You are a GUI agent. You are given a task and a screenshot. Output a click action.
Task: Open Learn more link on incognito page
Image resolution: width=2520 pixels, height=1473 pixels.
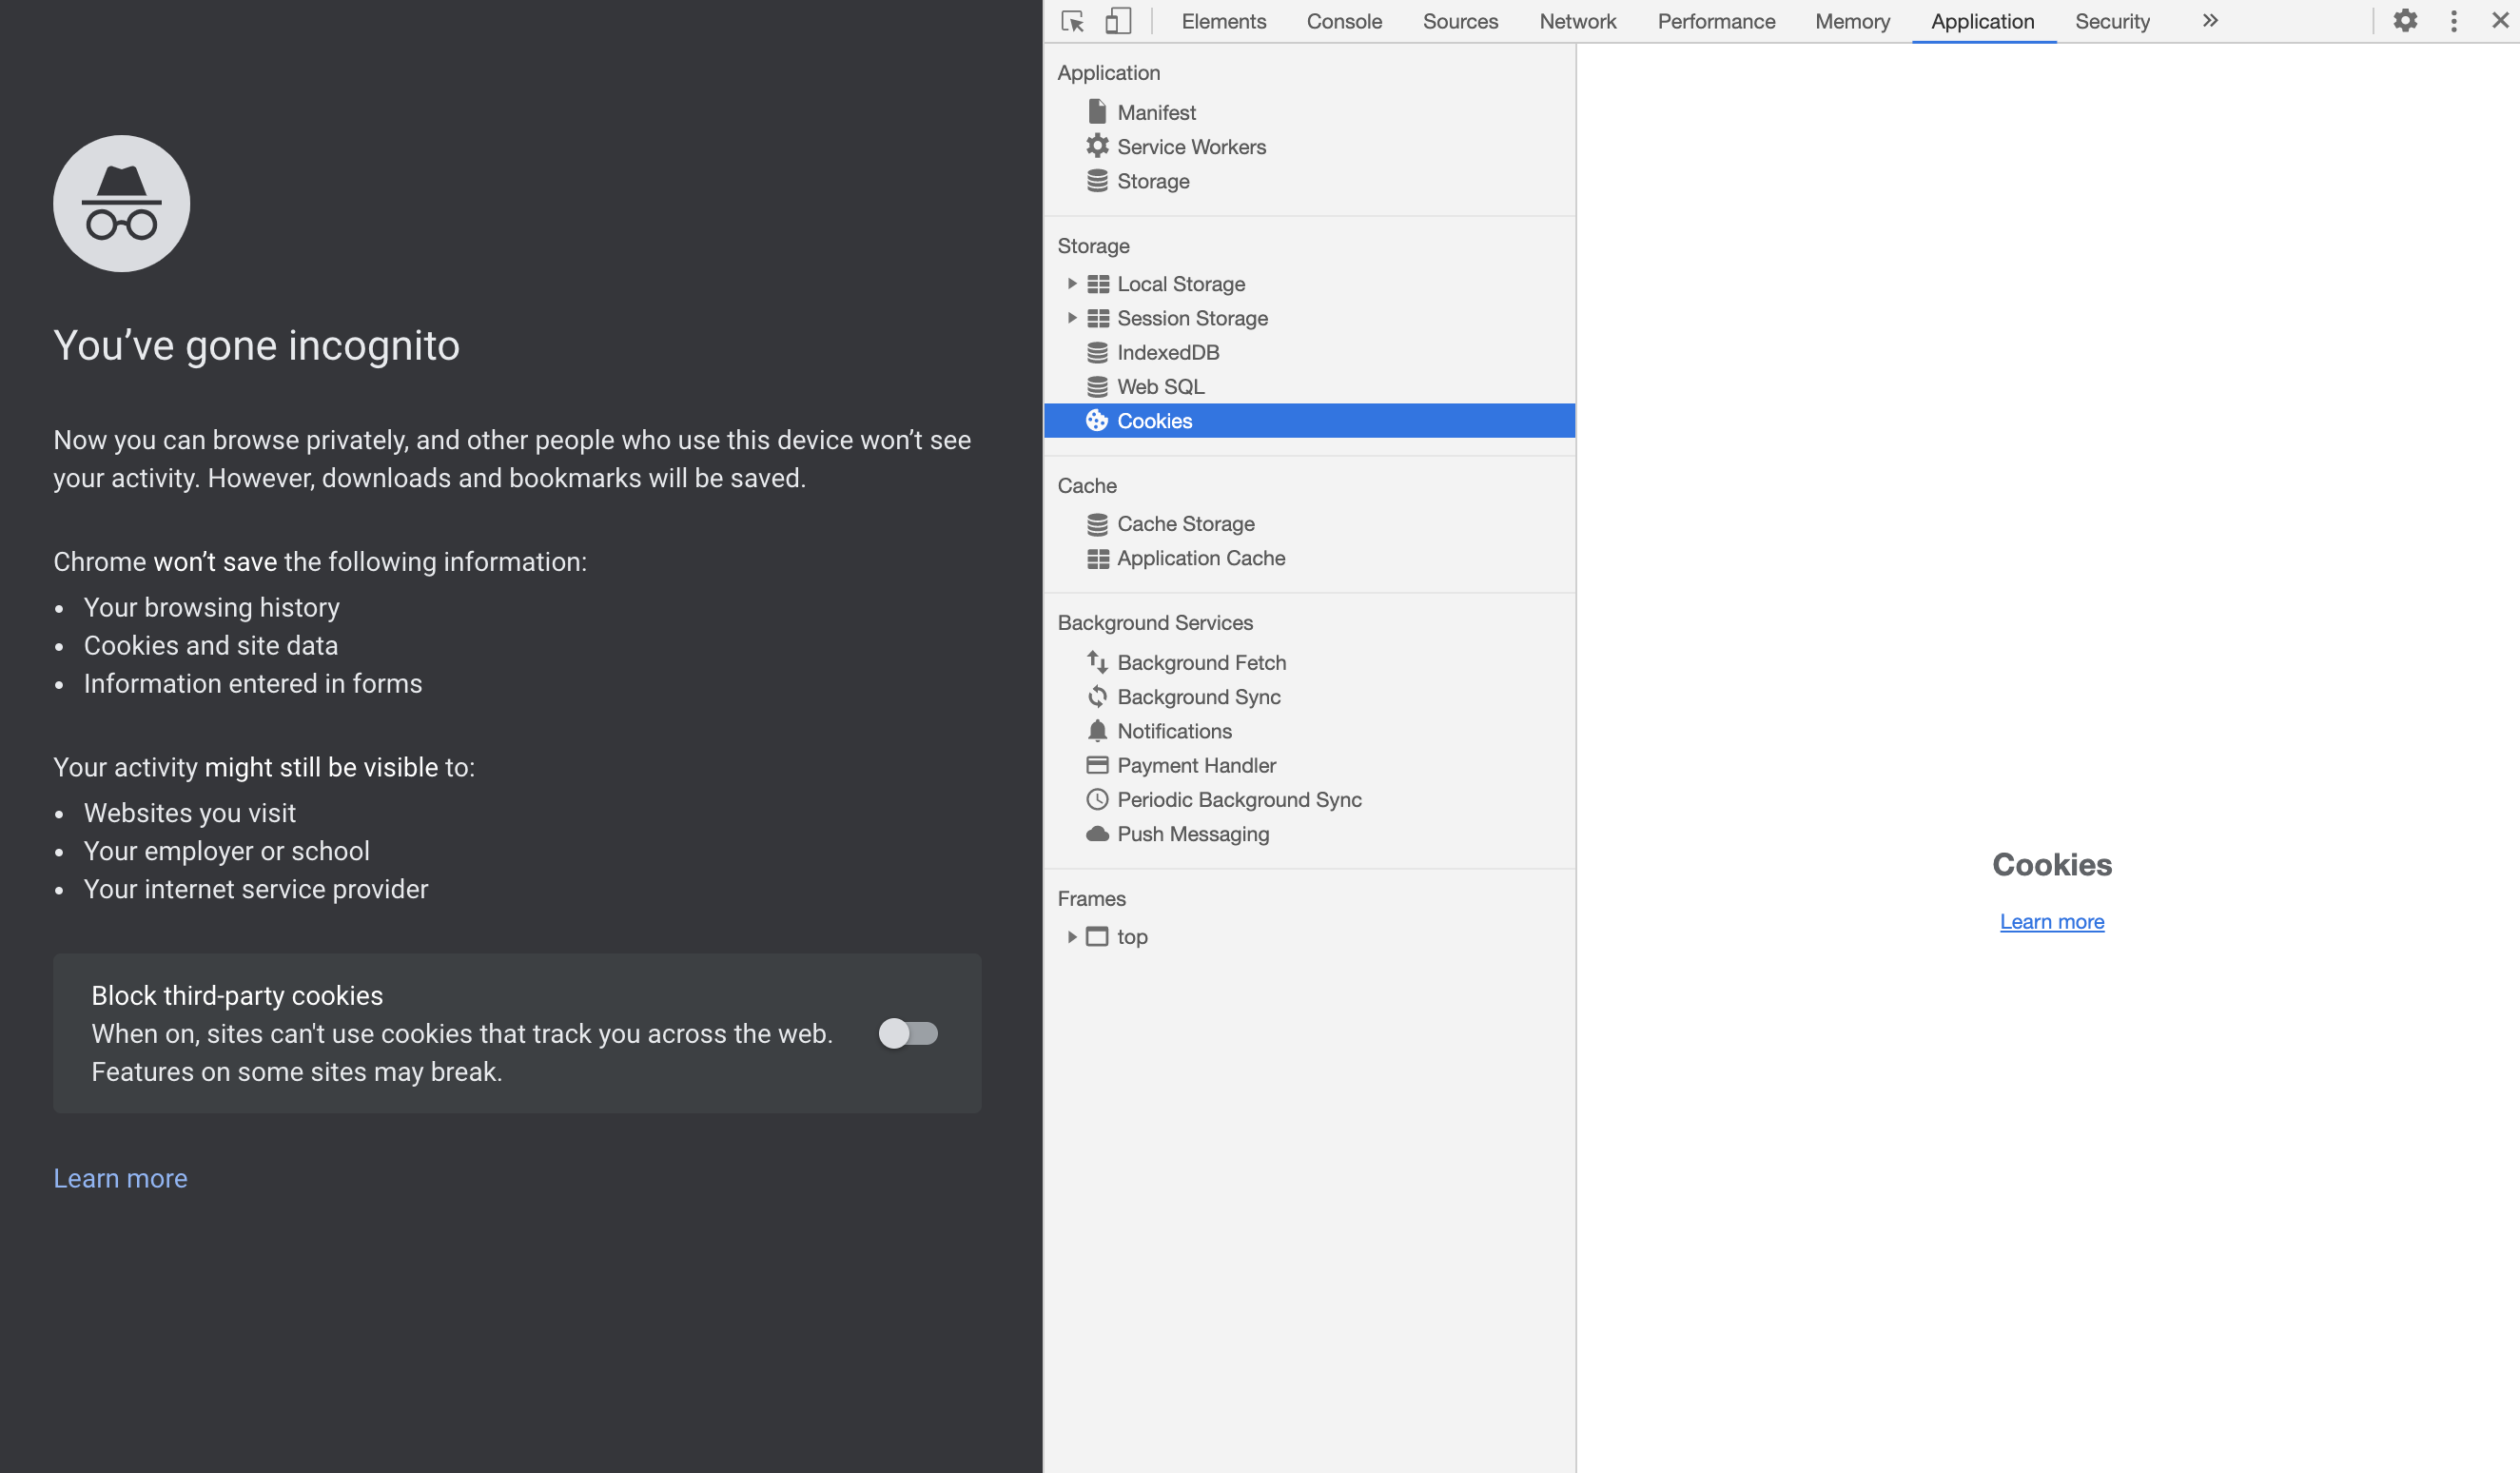pyautogui.click(x=120, y=1178)
